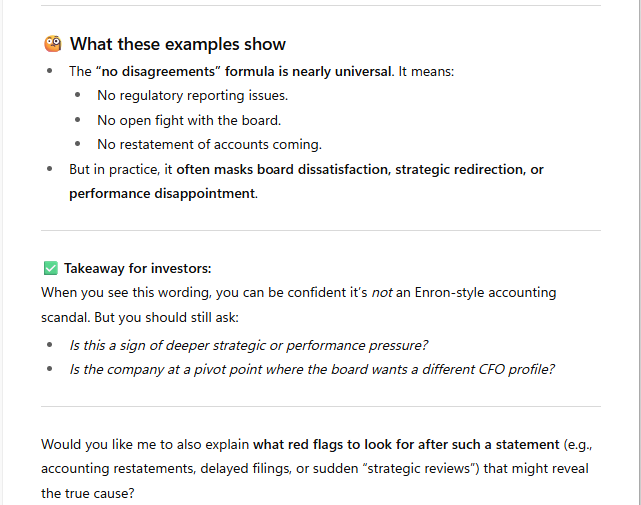Click the question about deeper strategic pressure
This screenshot has width=641, height=505.
[248, 345]
